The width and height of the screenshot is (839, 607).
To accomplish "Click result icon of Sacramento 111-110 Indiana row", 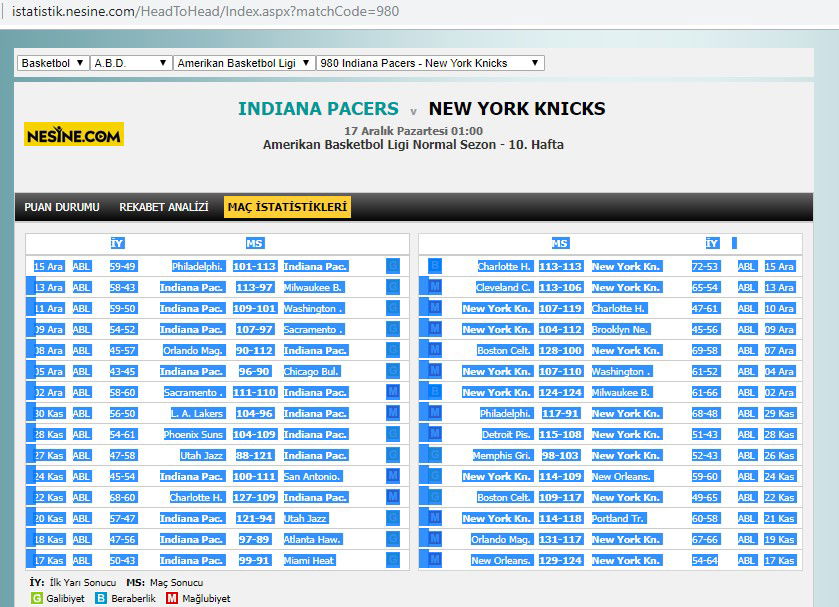I will point(393,392).
